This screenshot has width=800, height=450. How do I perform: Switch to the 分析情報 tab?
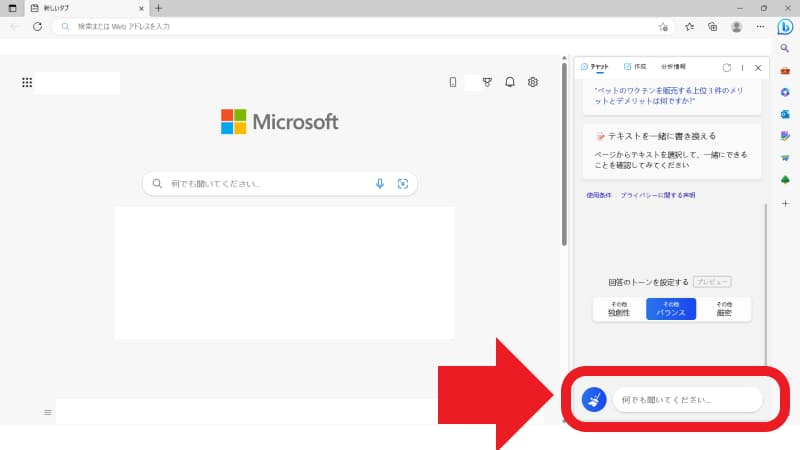pos(673,67)
